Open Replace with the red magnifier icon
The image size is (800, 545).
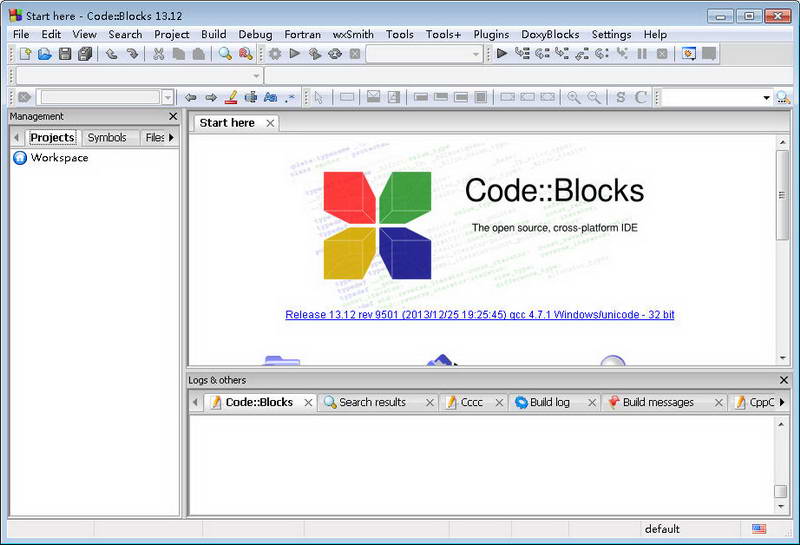(245, 54)
